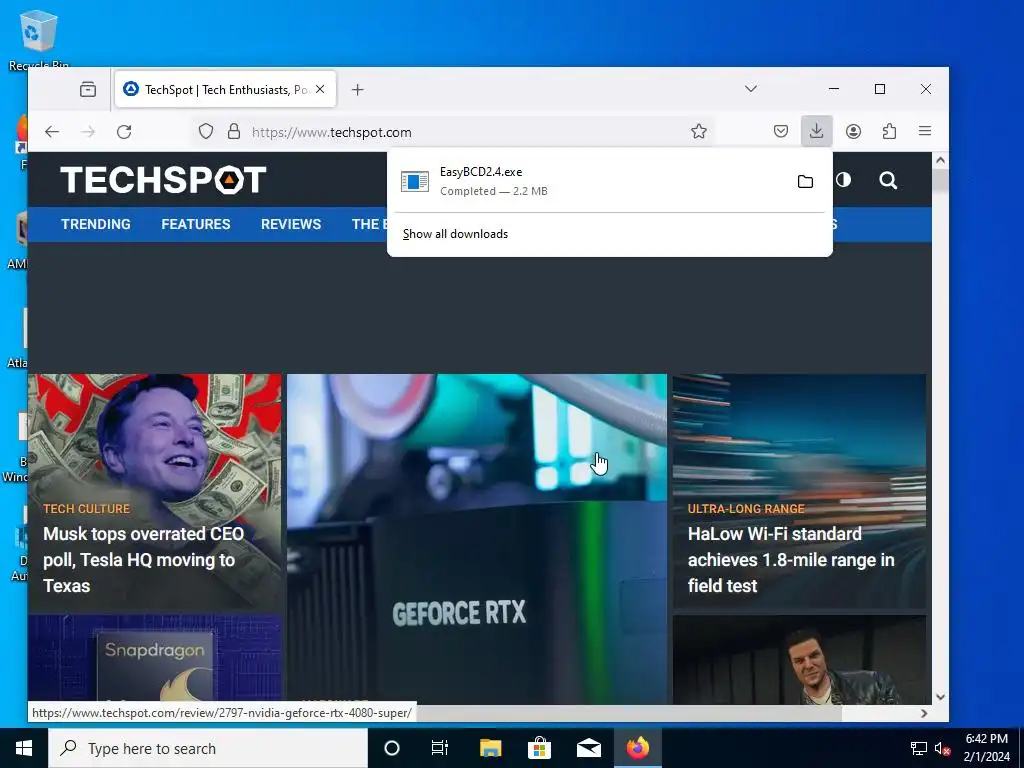The height and width of the screenshot is (768, 1024).
Task: Click Show all downloads
Action: [455, 234]
